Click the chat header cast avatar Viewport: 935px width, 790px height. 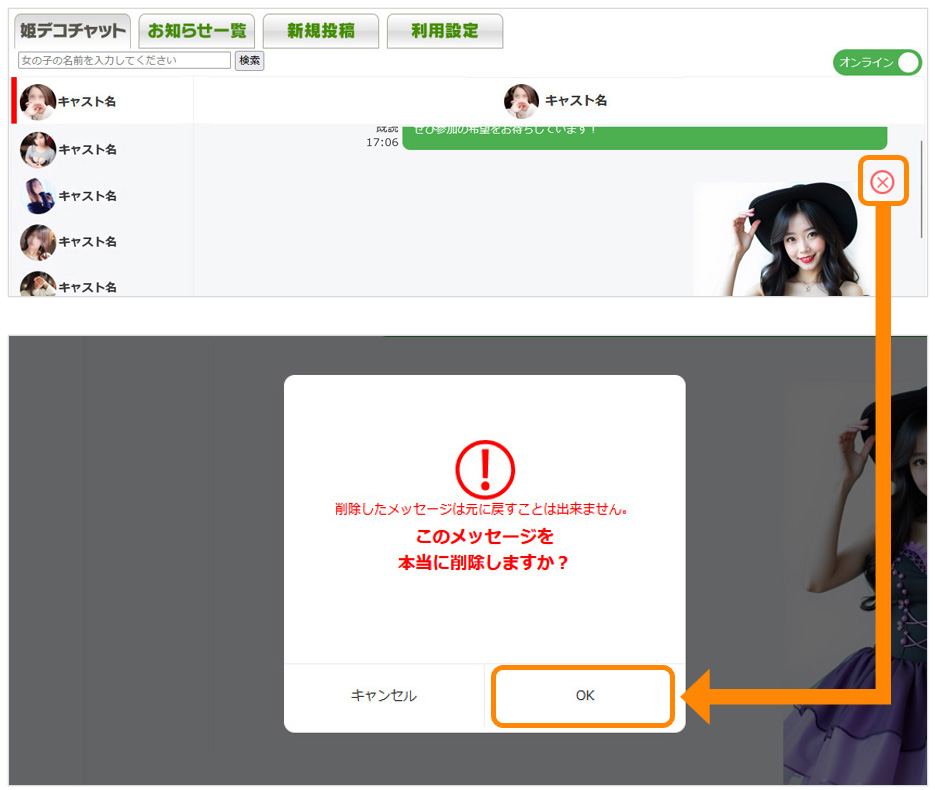coord(521,101)
